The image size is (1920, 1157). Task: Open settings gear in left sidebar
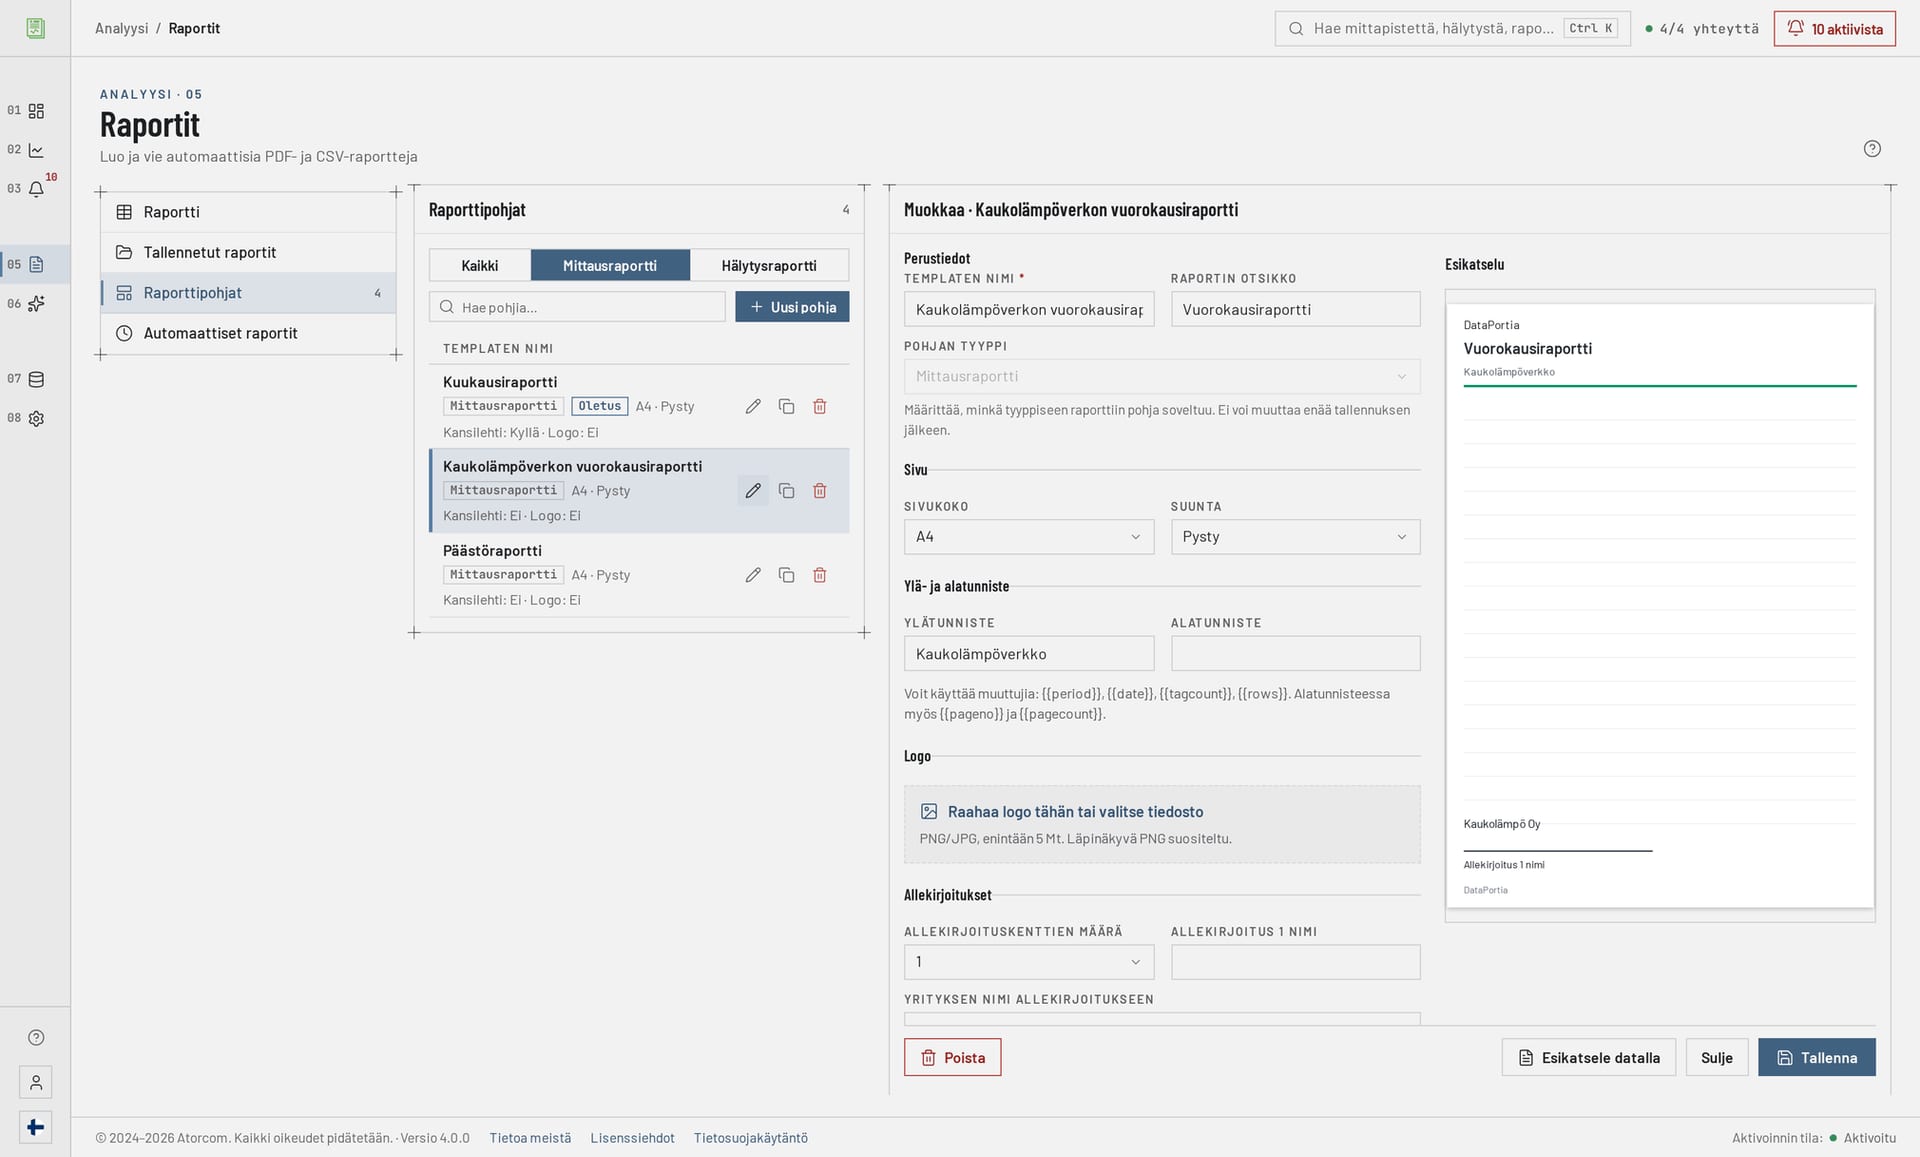point(36,419)
